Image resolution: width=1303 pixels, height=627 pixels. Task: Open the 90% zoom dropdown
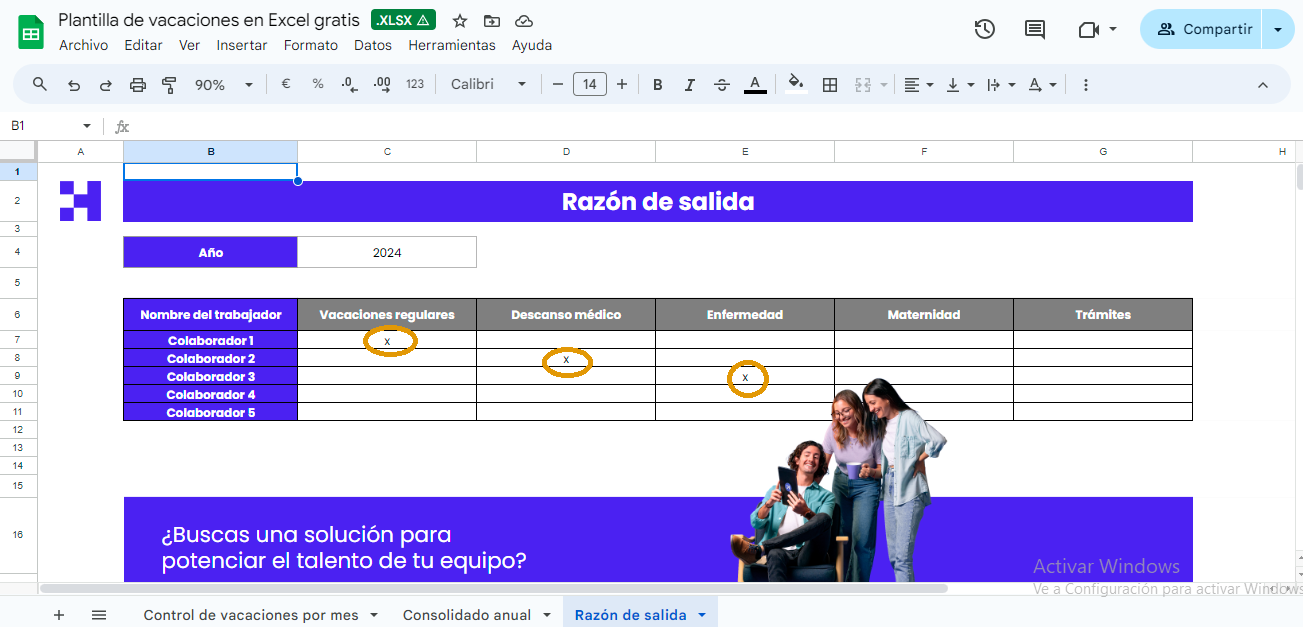click(x=223, y=85)
